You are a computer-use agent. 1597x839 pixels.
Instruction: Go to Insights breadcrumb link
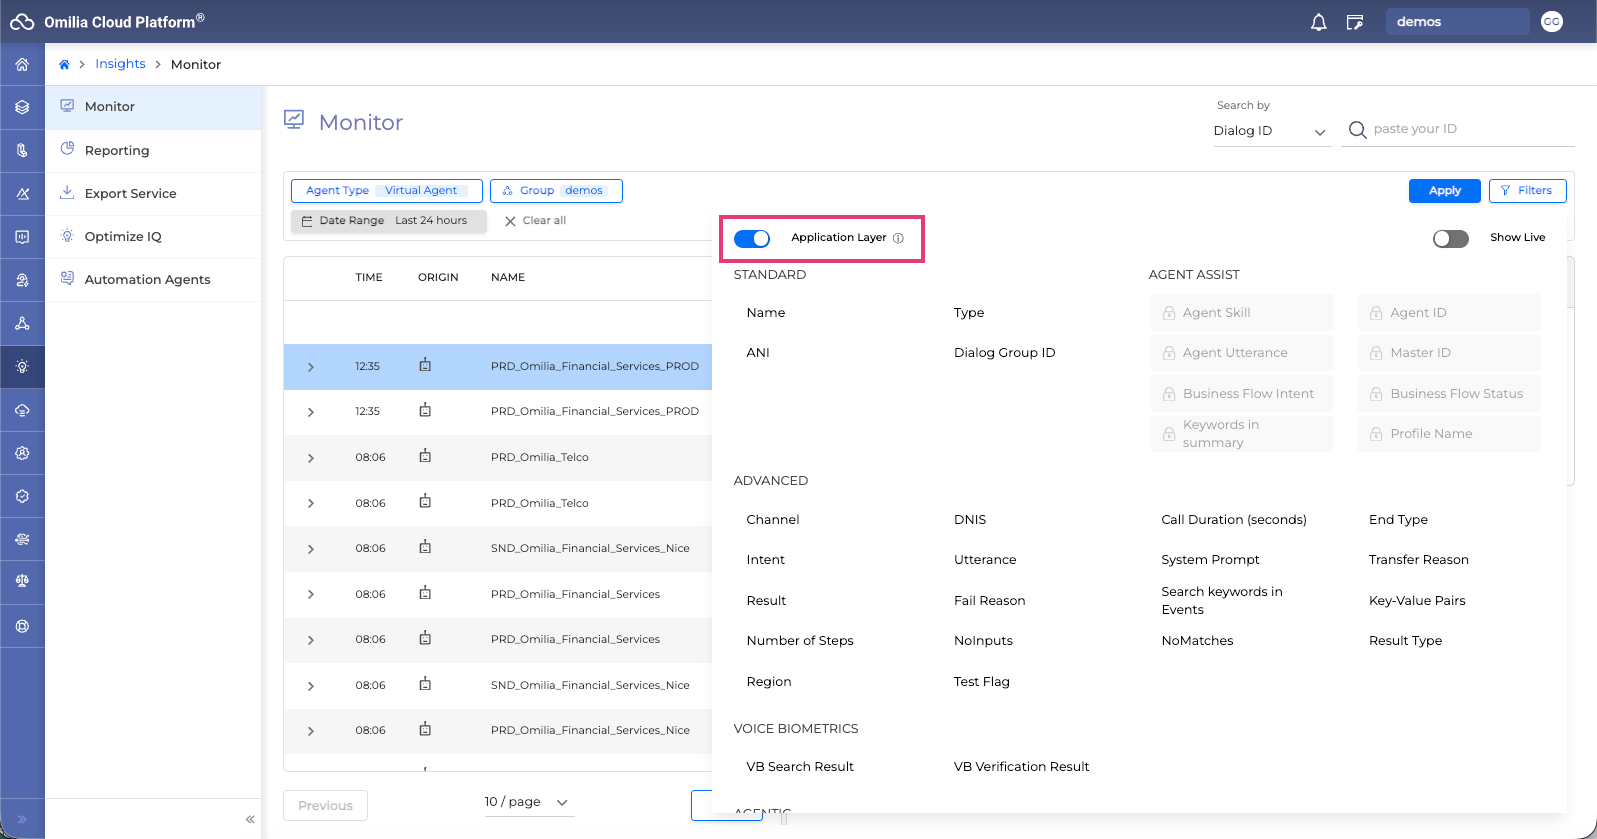(x=120, y=64)
